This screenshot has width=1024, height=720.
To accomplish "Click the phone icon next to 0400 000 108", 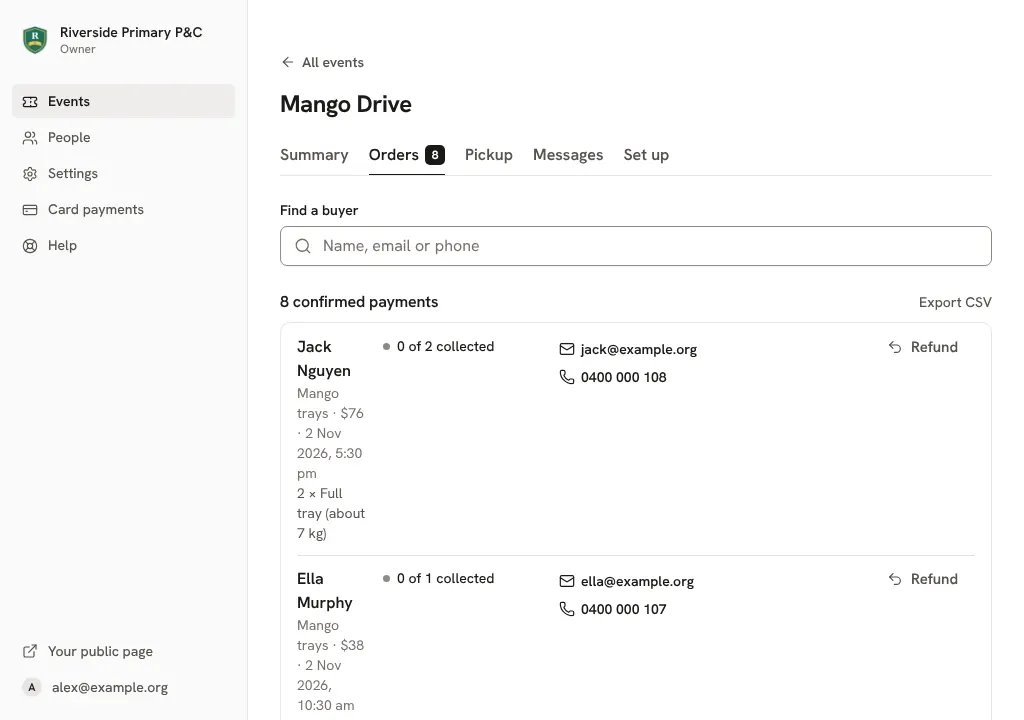I will 567,377.
